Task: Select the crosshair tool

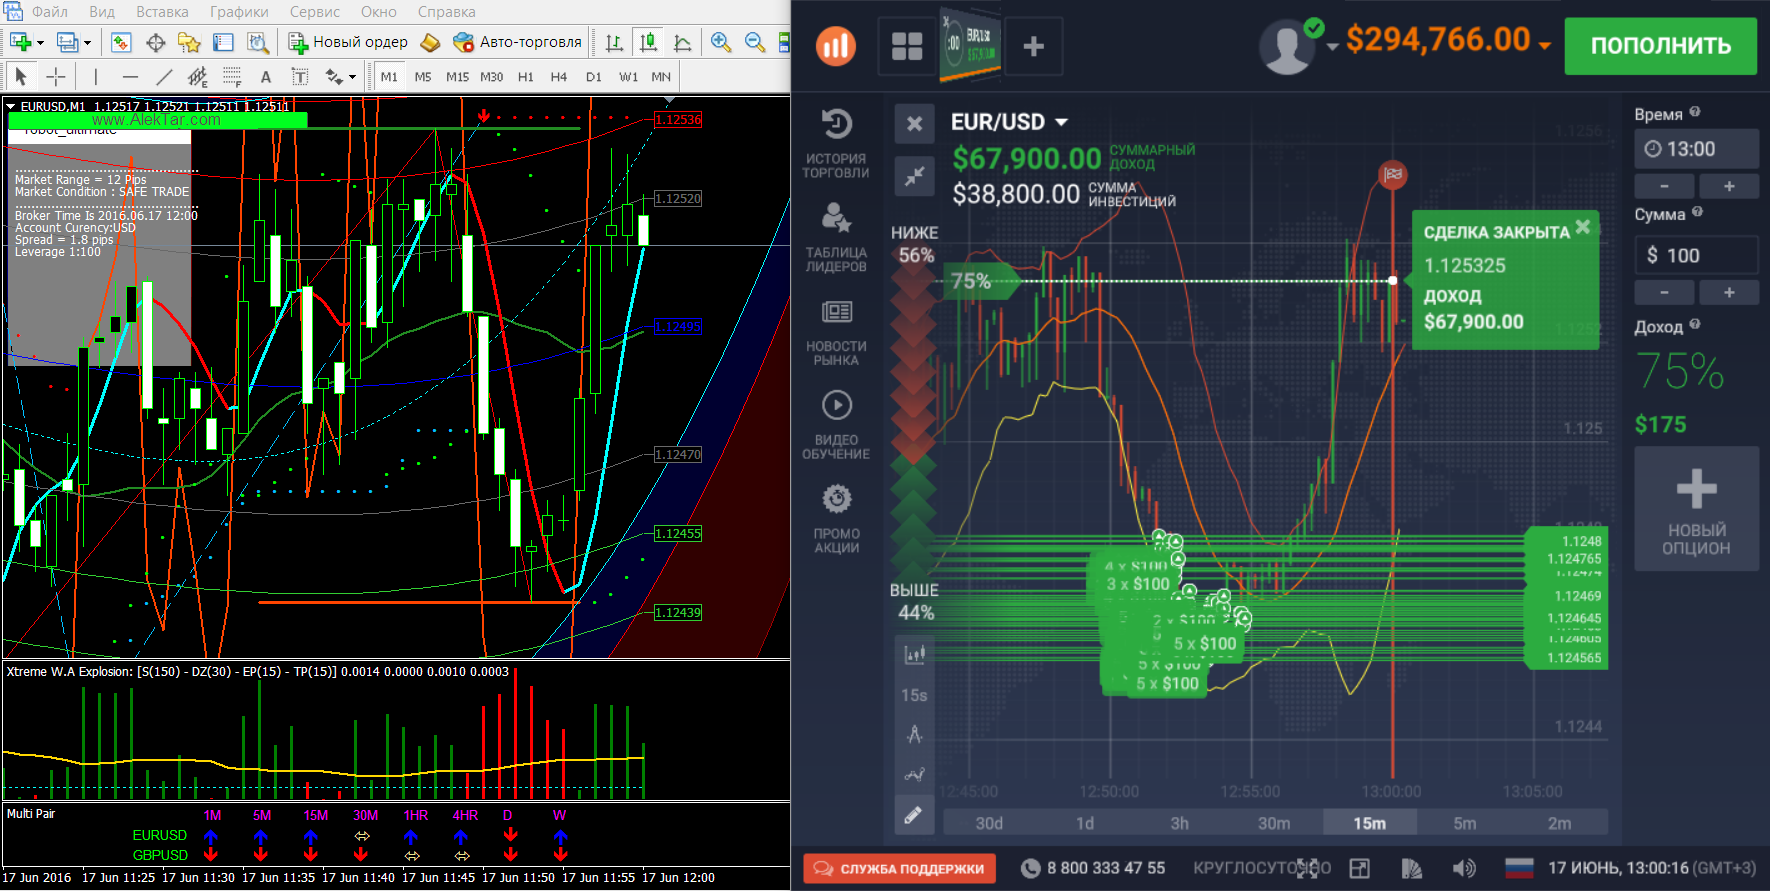Action: pyautogui.click(x=56, y=76)
